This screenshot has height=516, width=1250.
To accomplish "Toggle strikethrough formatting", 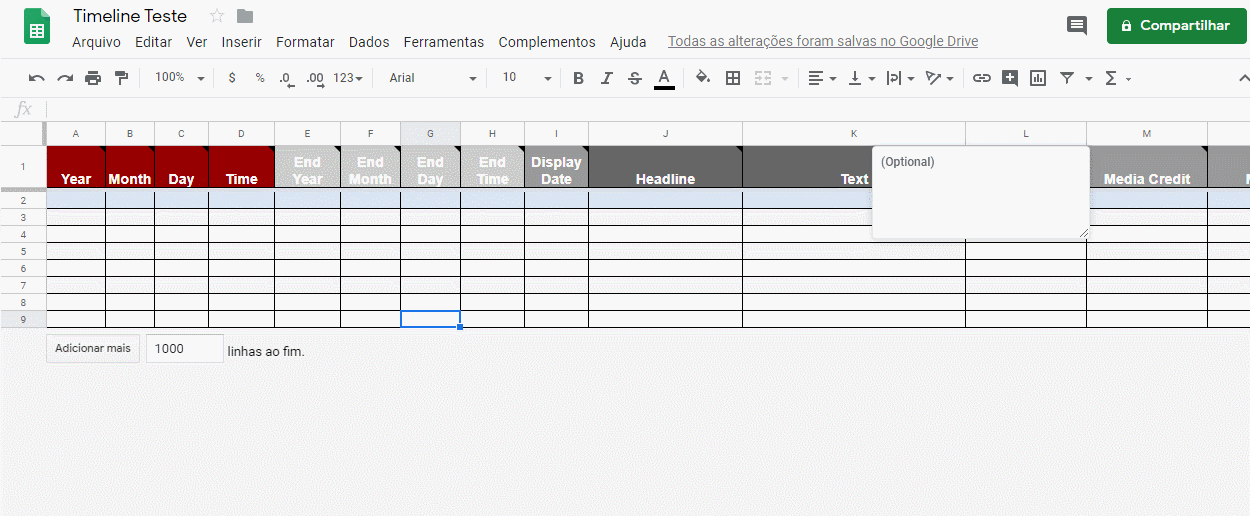I will pyautogui.click(x=635, y=78).
